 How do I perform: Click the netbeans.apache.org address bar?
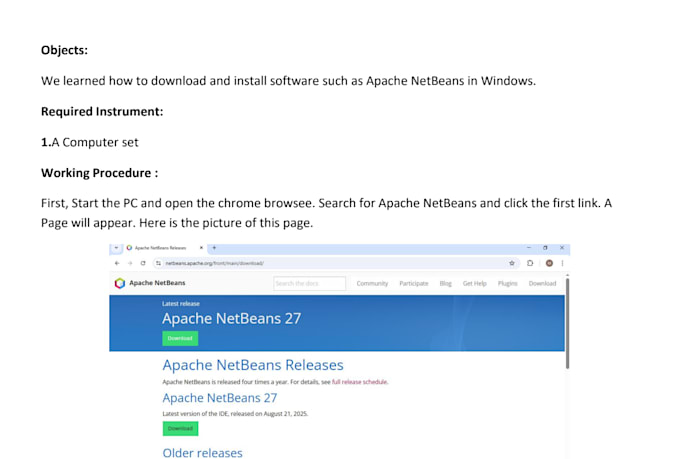[x=336, y=263]
